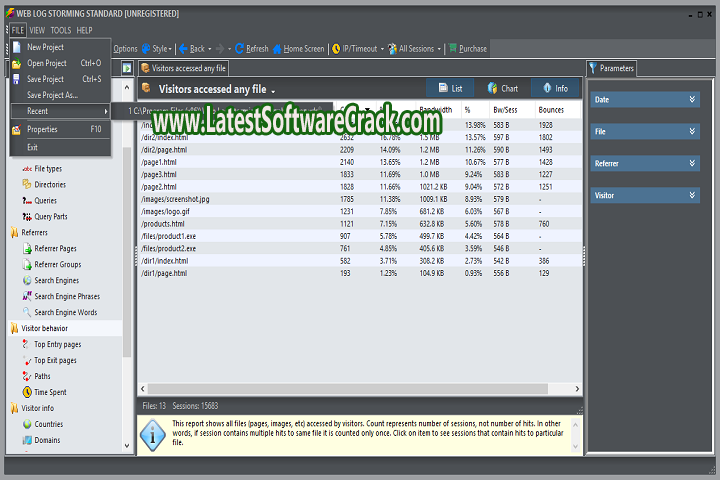Click the Search Engines globe icon
The width and height of the screenshot is (720, 480).
coord(27,280)
